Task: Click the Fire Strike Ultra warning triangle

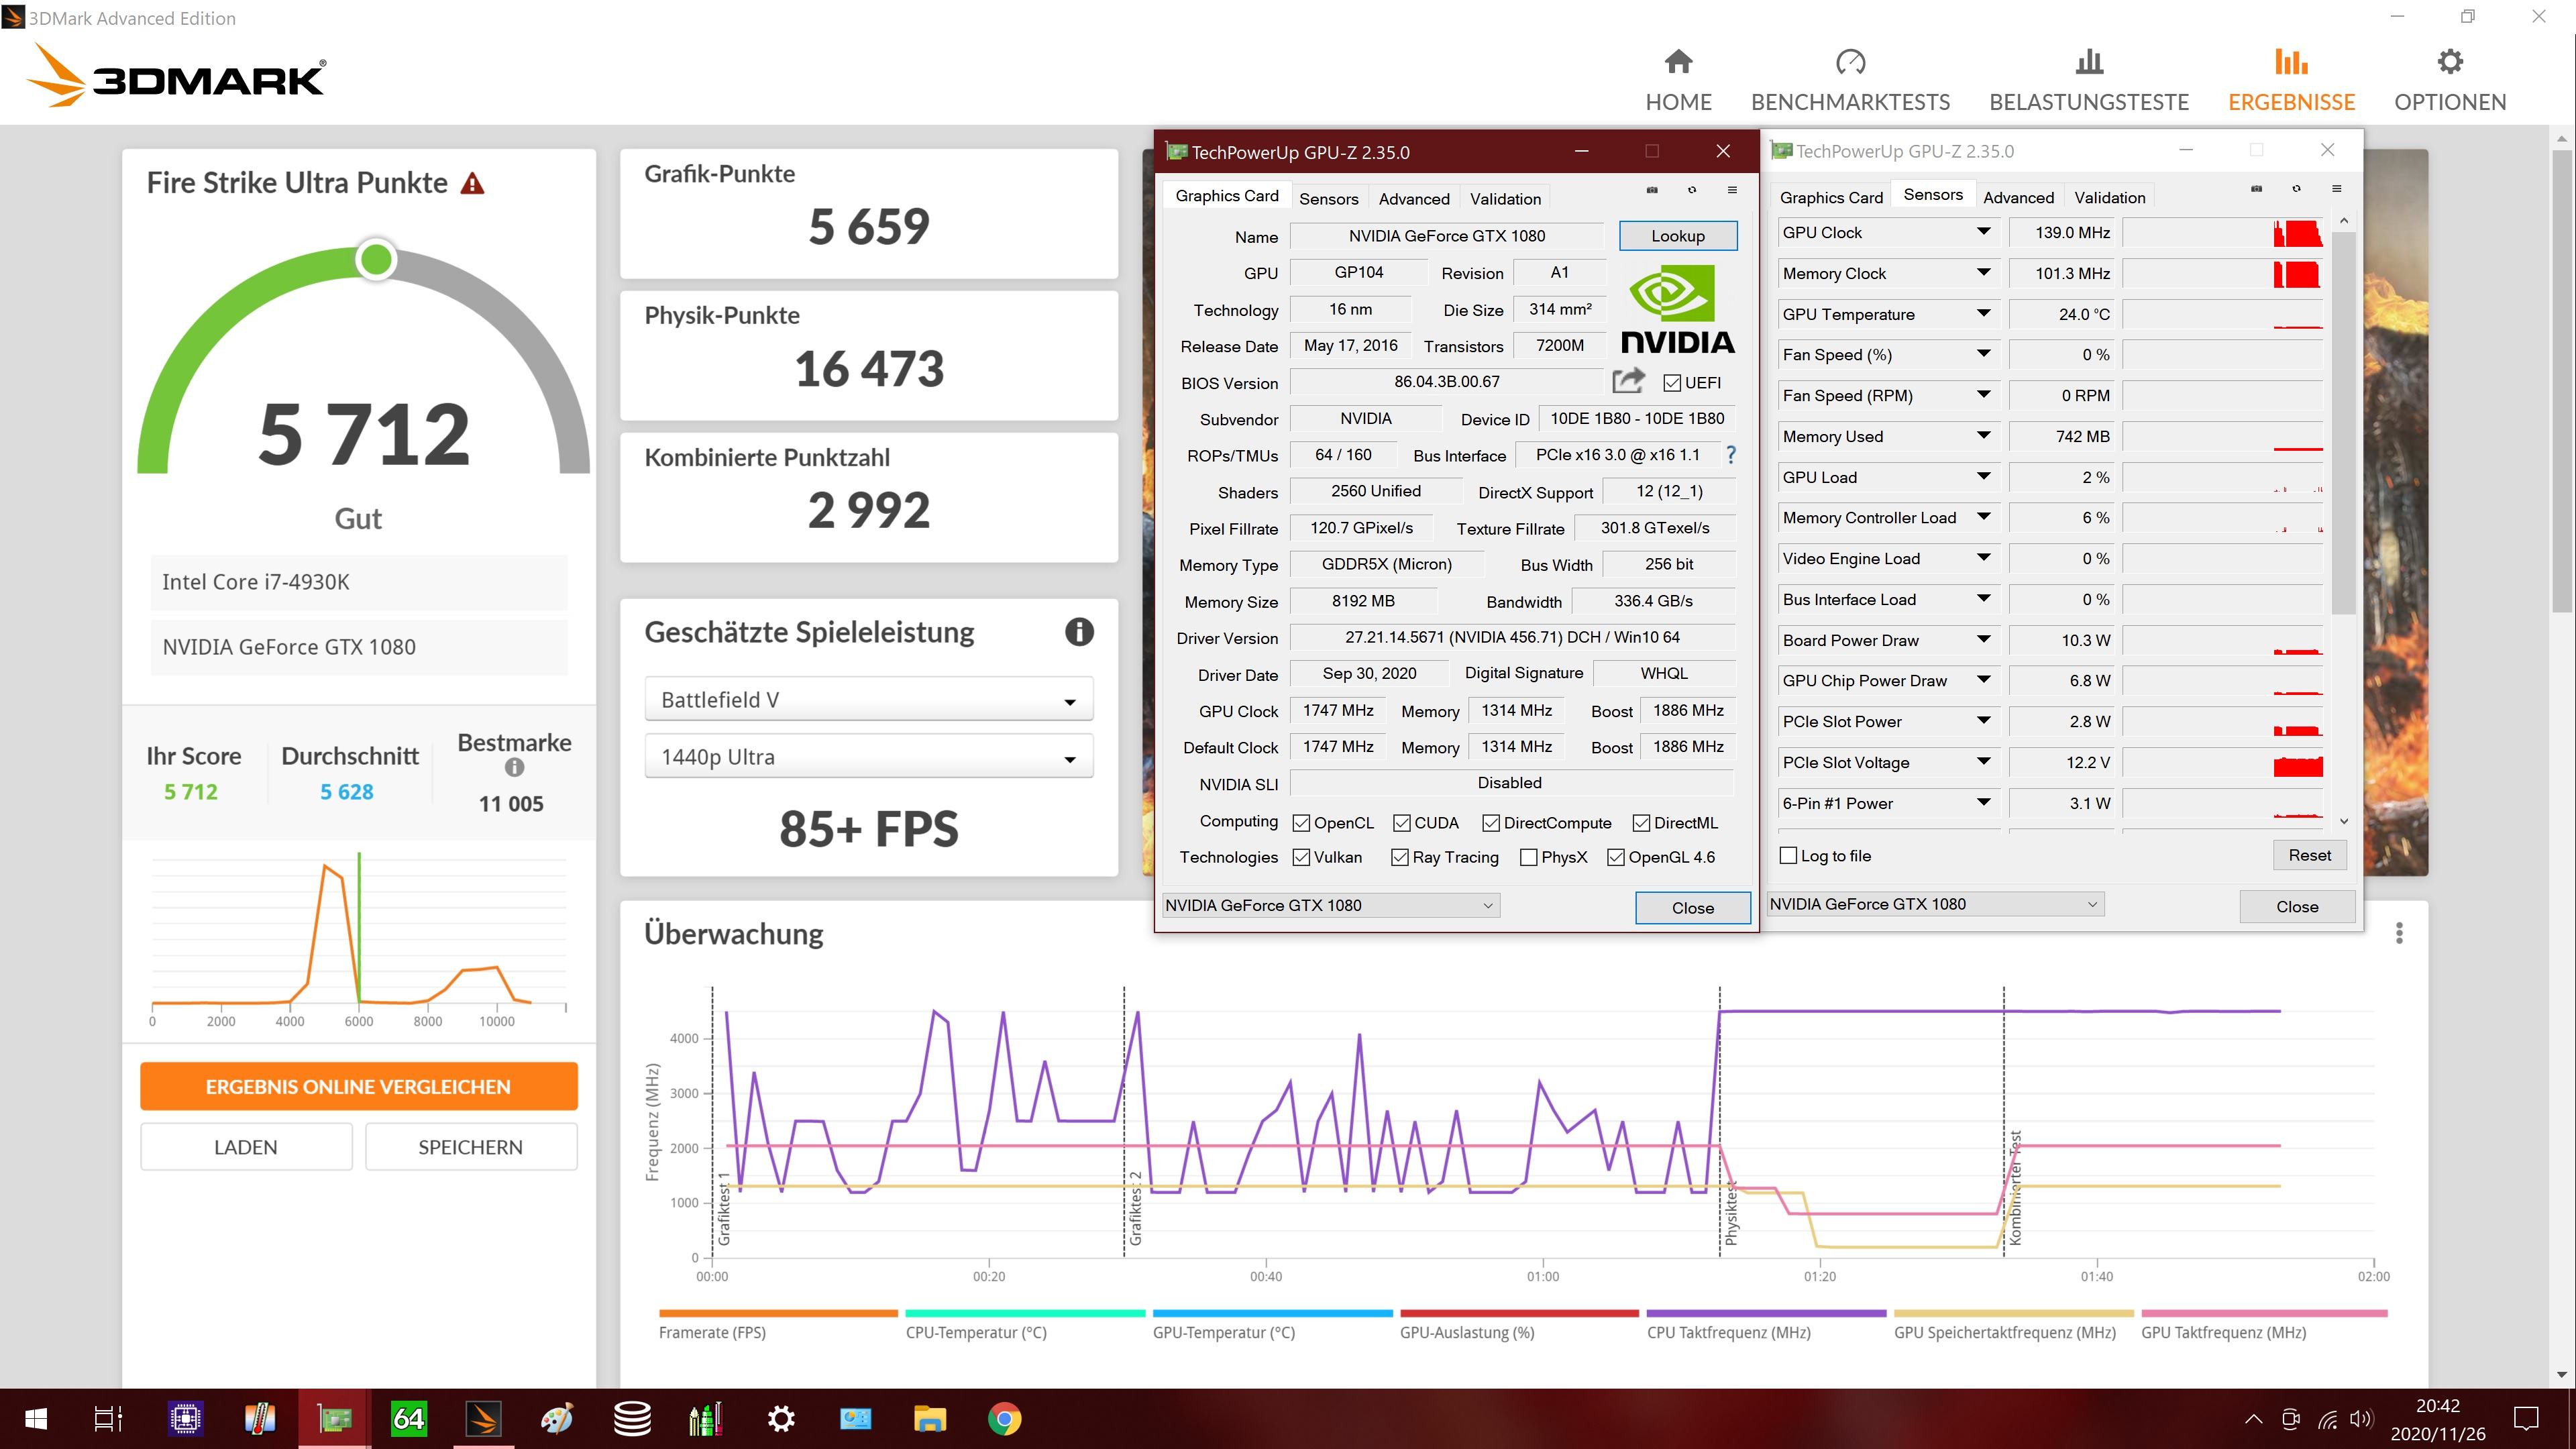Action: pyautogui.click(x=472, y=183)
